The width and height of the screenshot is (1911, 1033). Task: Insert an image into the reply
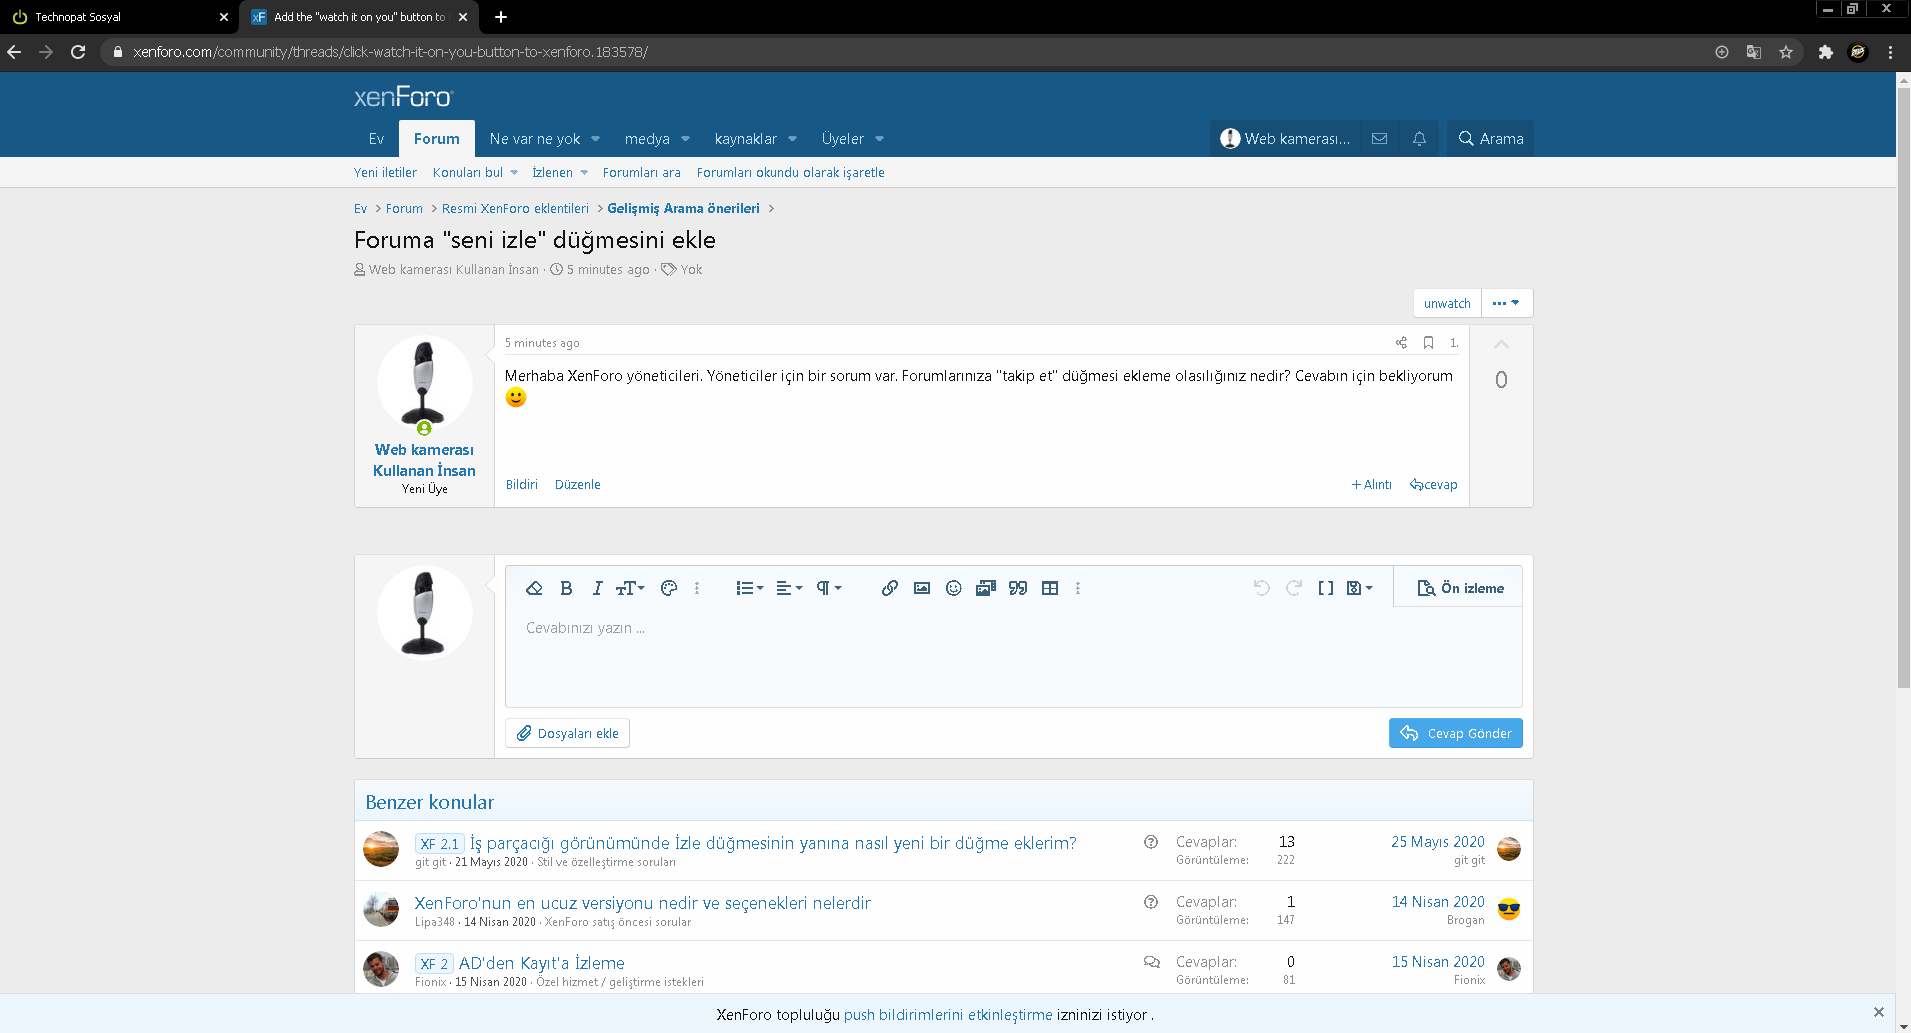coord(922,588)
